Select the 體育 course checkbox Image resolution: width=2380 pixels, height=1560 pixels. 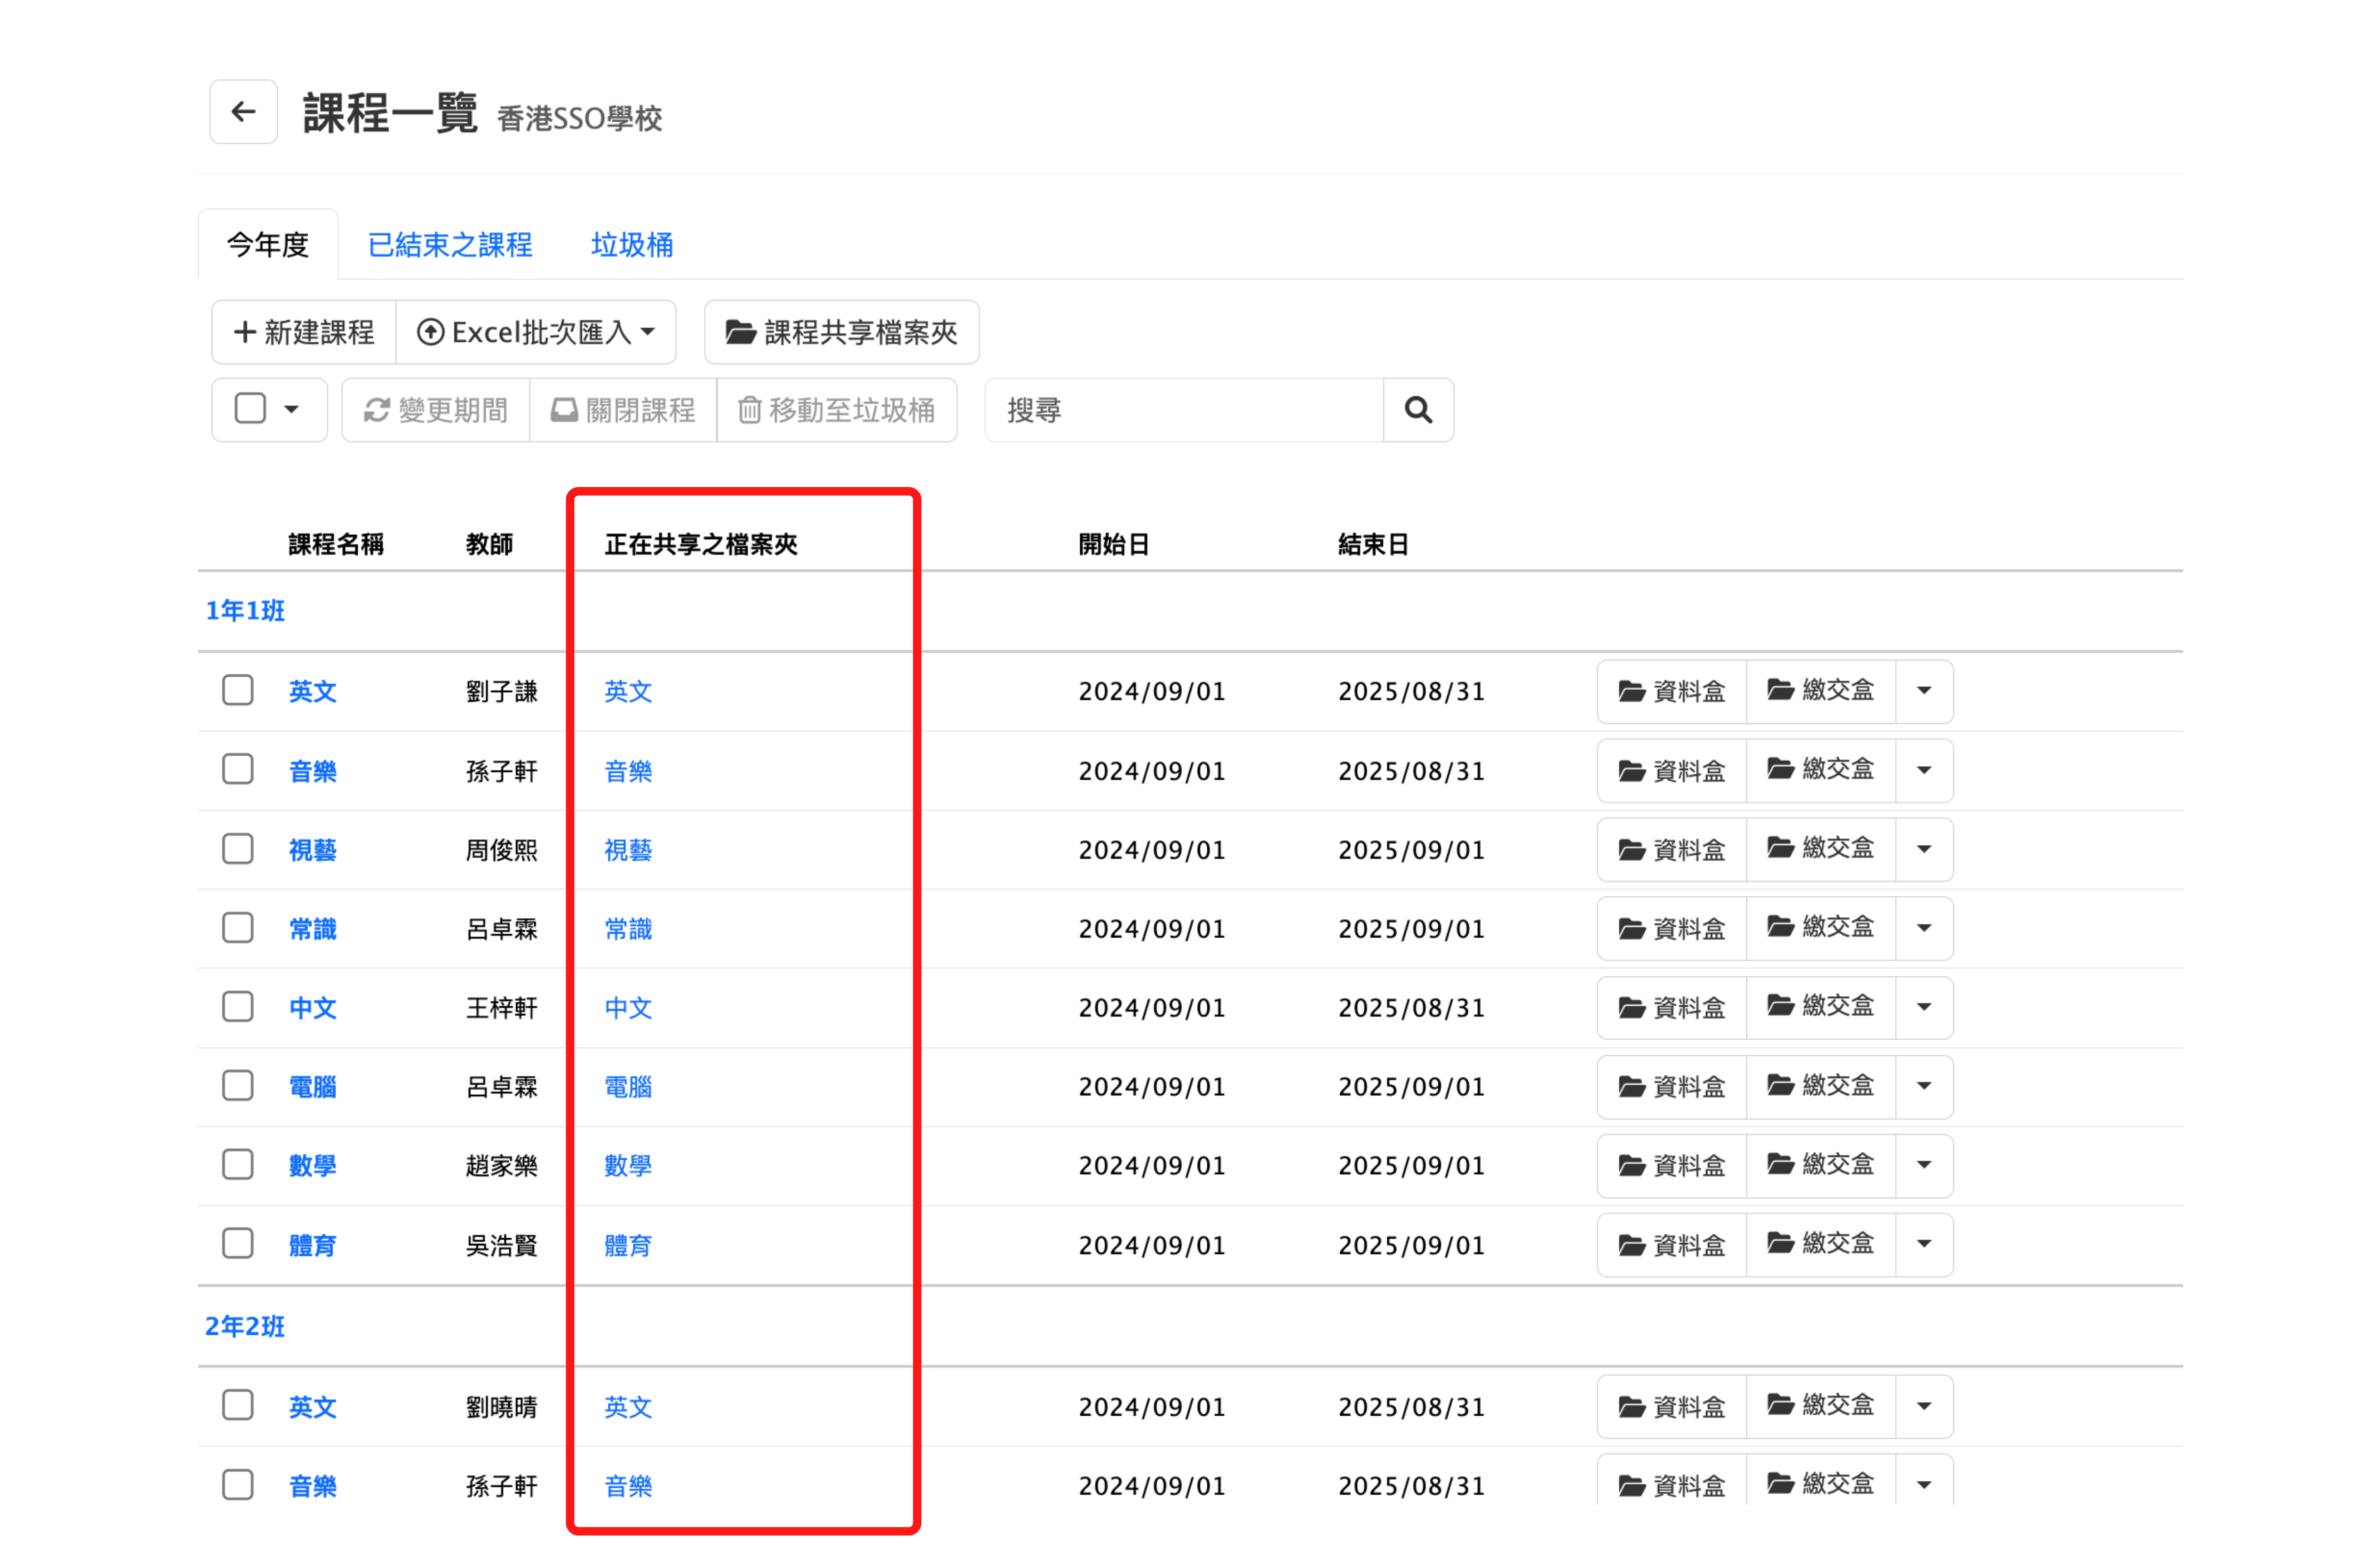click(x=237, y=1244)
